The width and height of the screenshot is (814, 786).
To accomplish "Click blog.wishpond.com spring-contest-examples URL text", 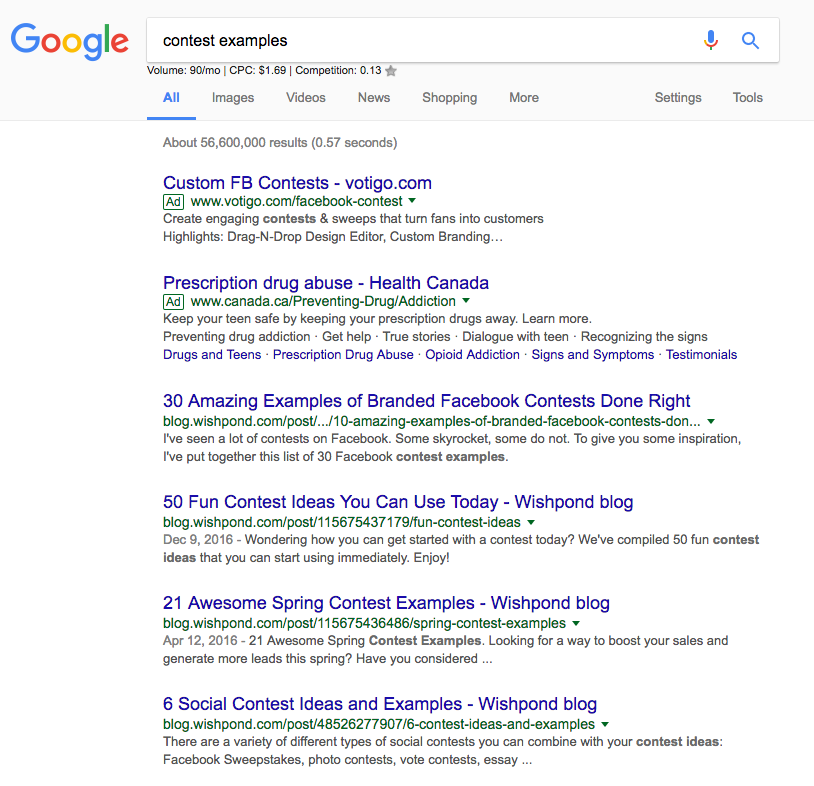I will 364,623.
